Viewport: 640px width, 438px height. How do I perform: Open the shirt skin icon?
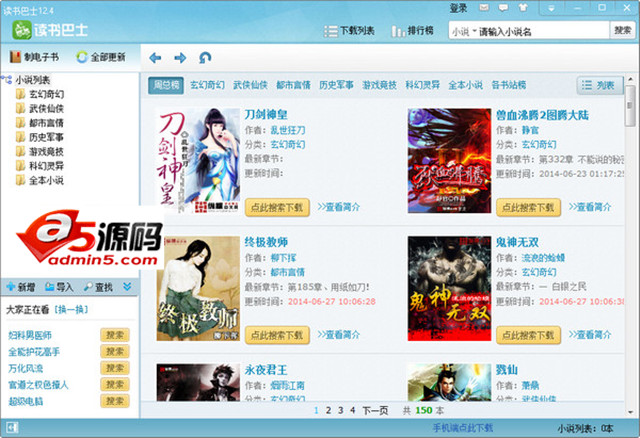523,8
